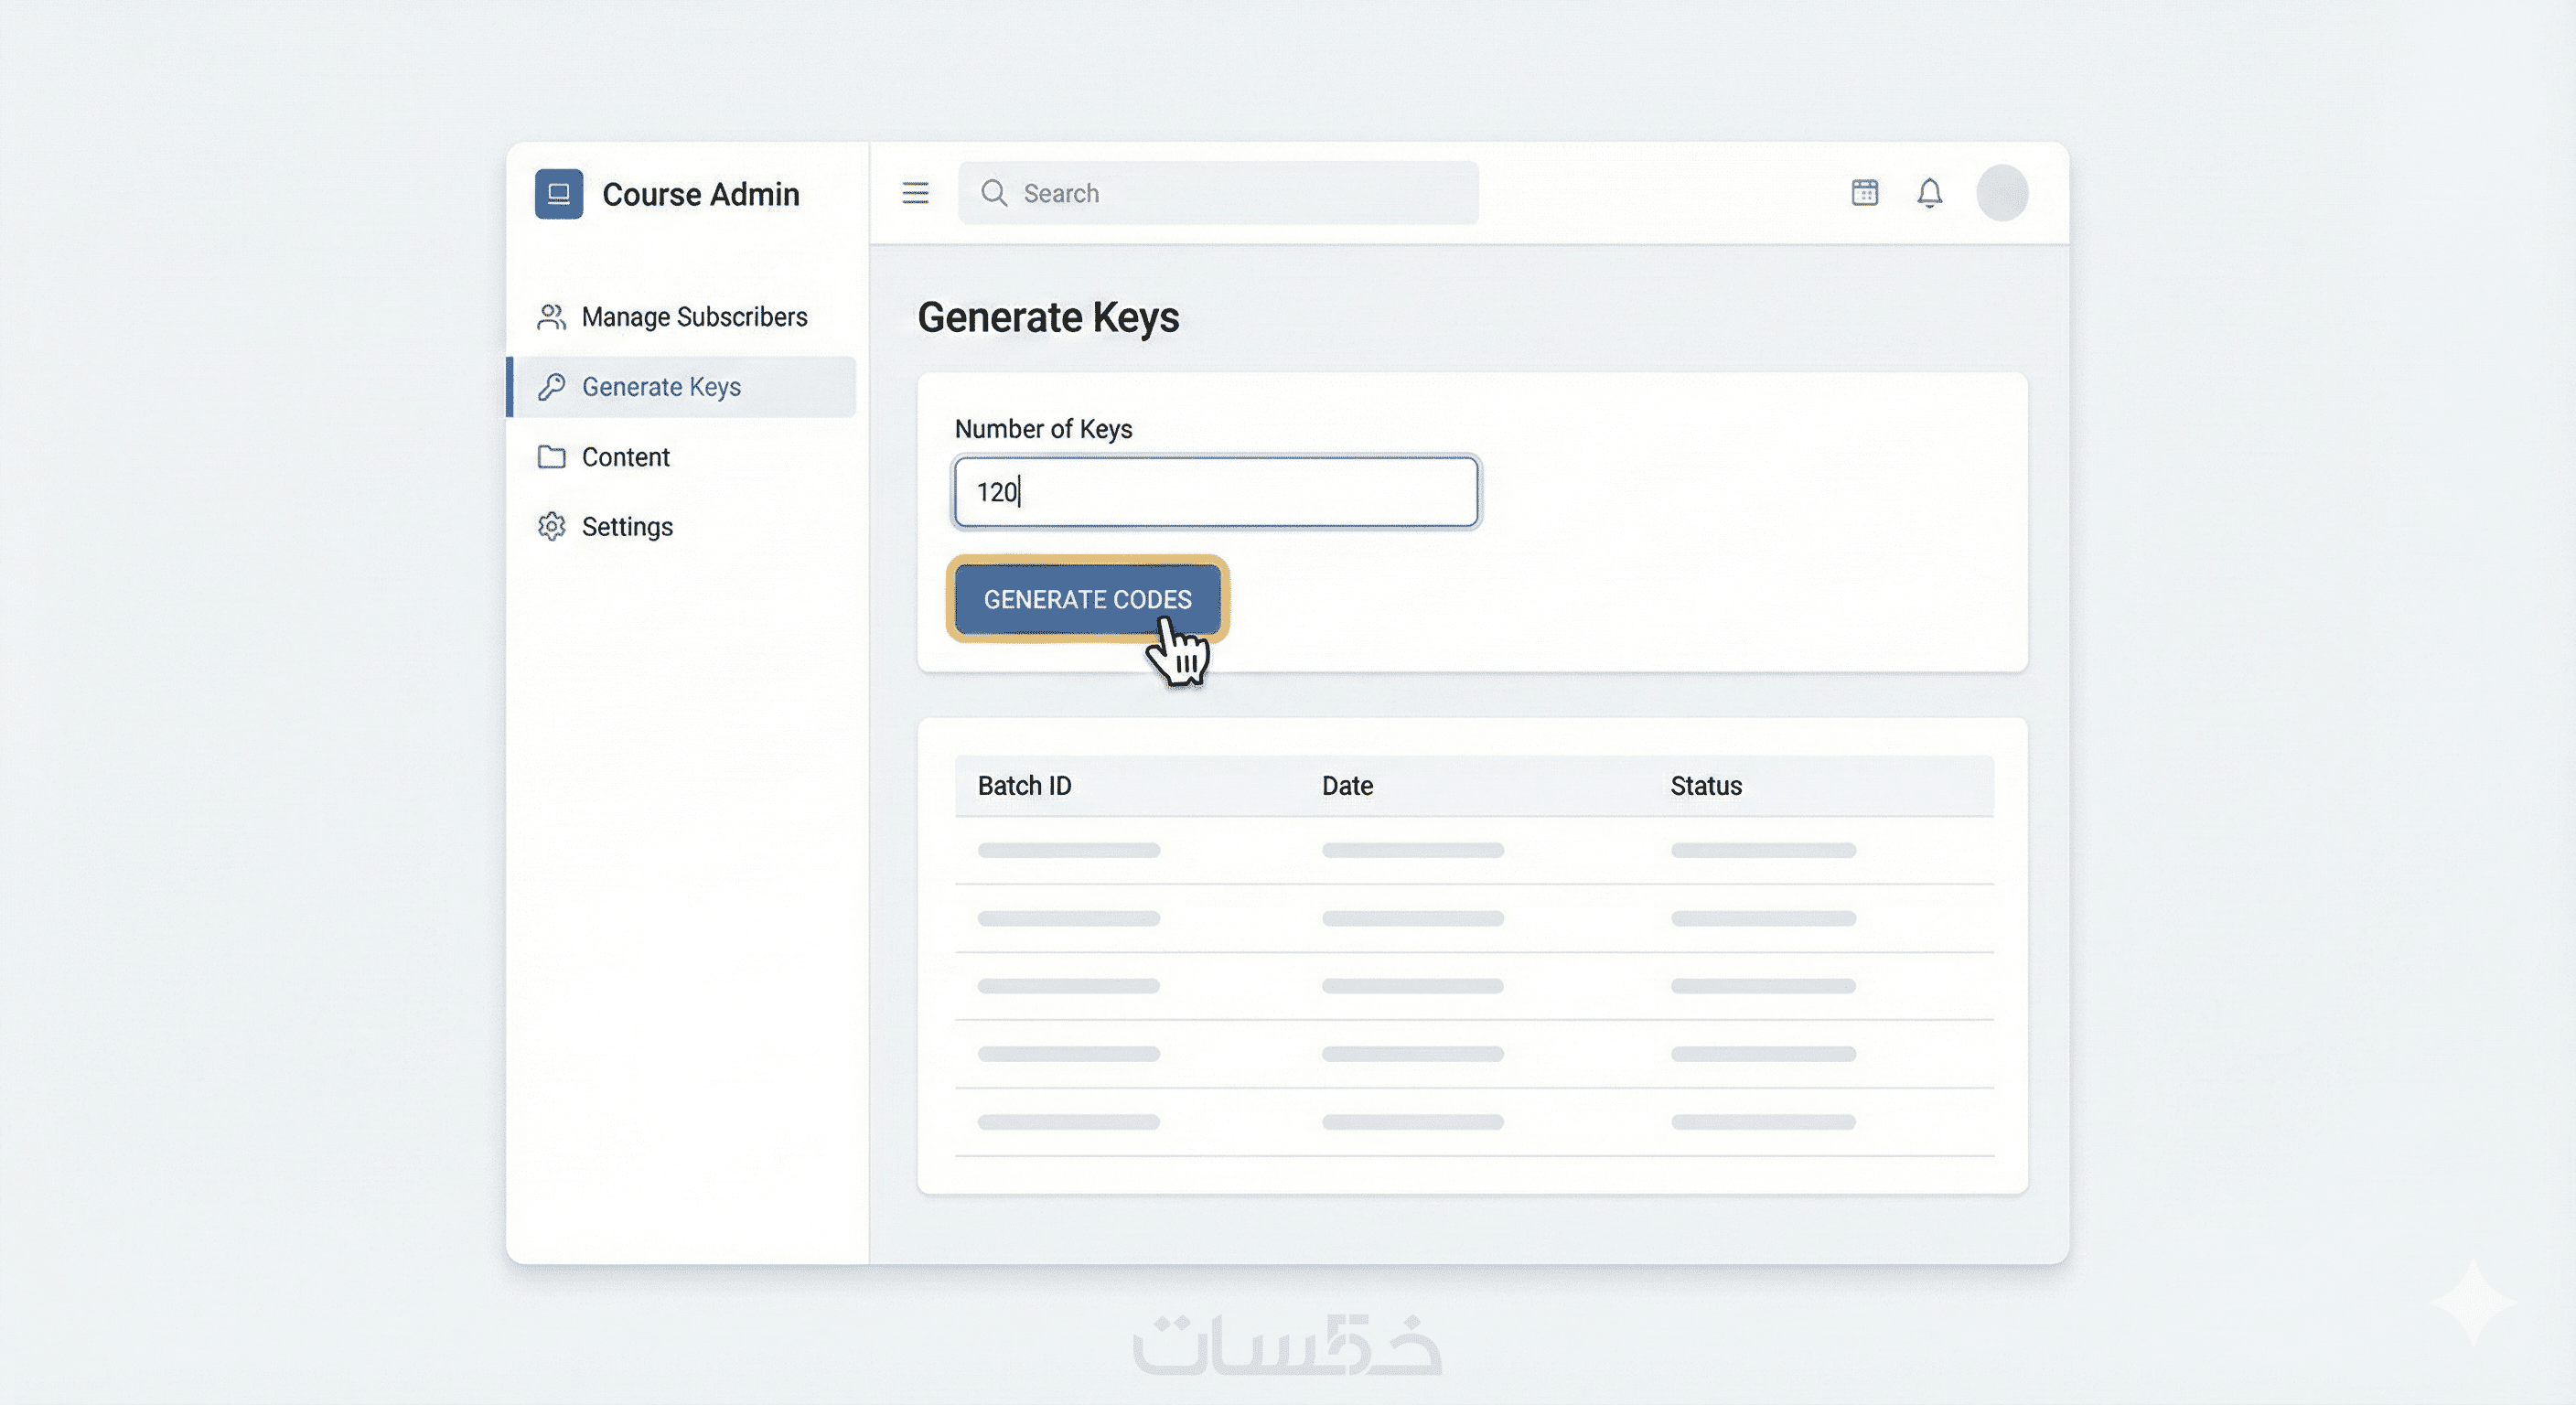Click the key icon in the sidebar

tap(551, 387)
